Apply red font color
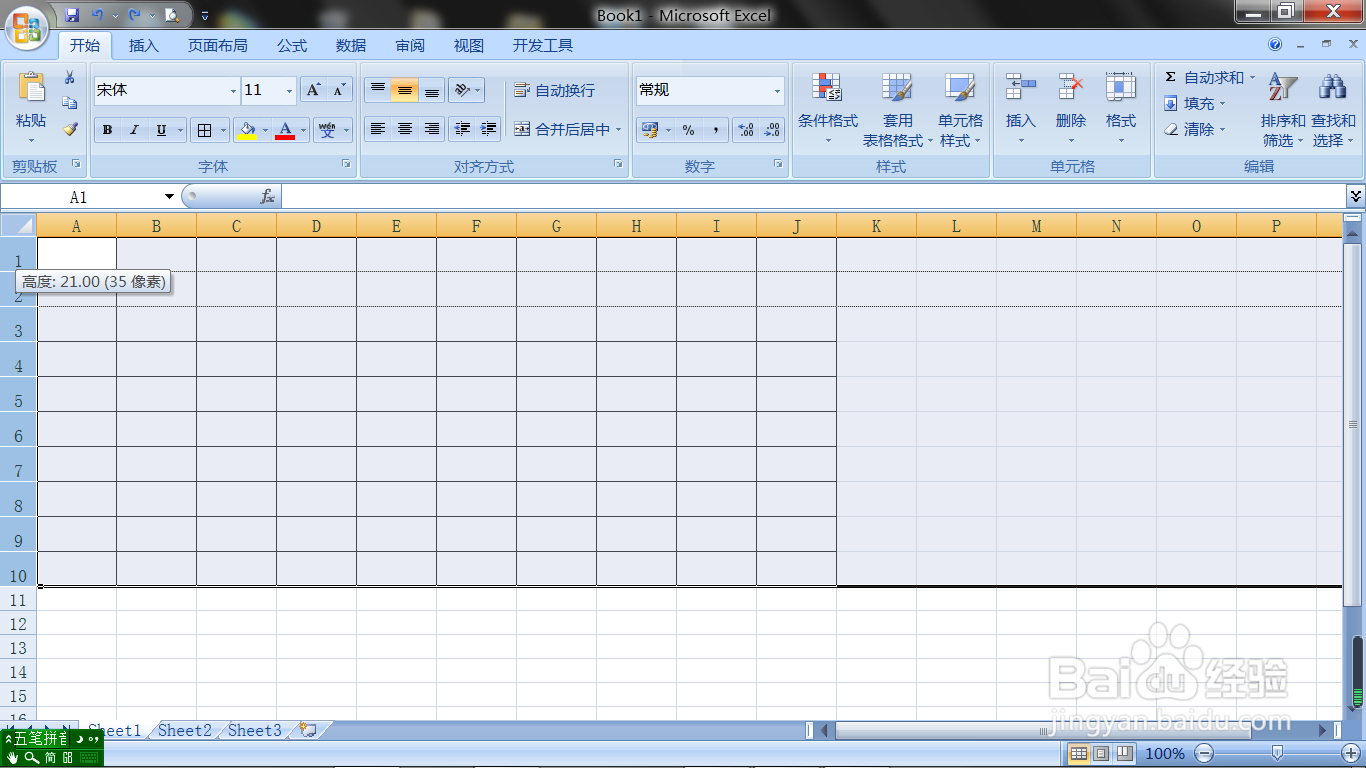1366x768 pixels. 285,130
